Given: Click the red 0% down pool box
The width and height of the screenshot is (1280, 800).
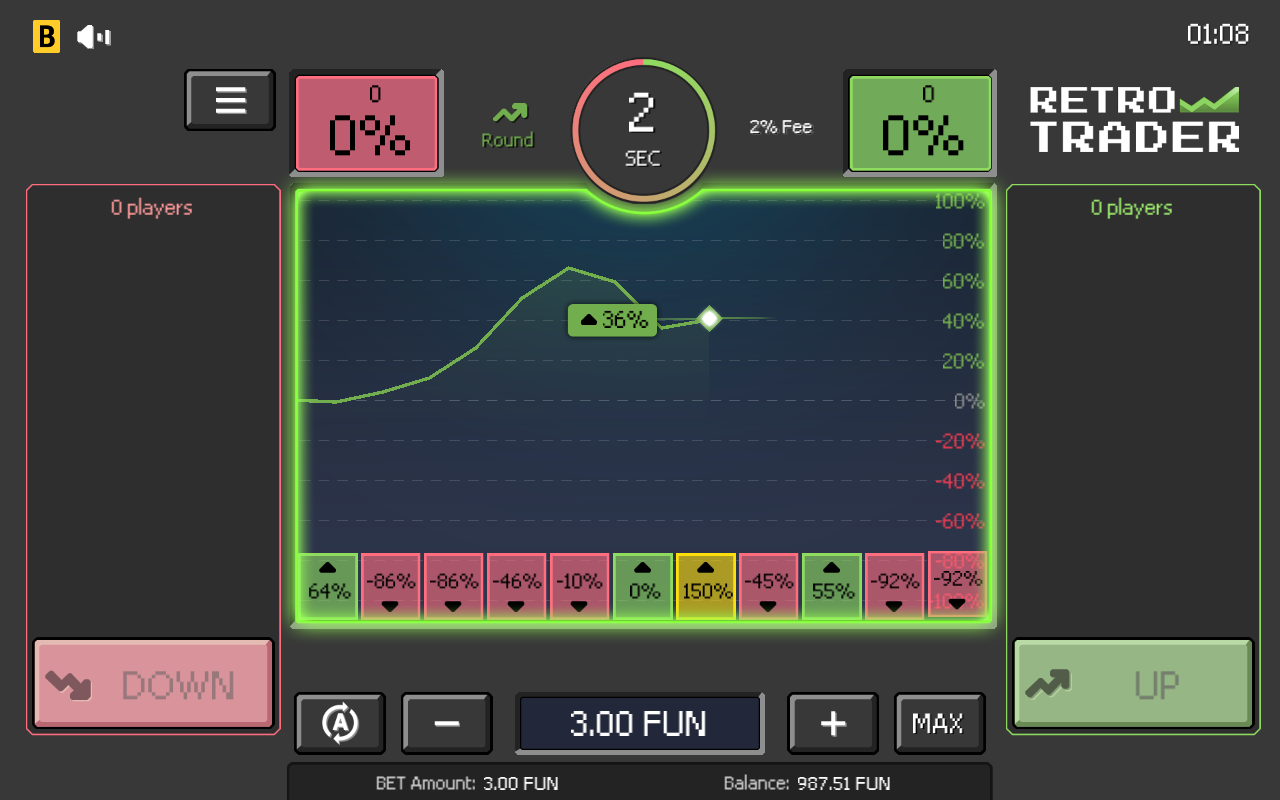Looking at the screenshot, I should [367, 124].
